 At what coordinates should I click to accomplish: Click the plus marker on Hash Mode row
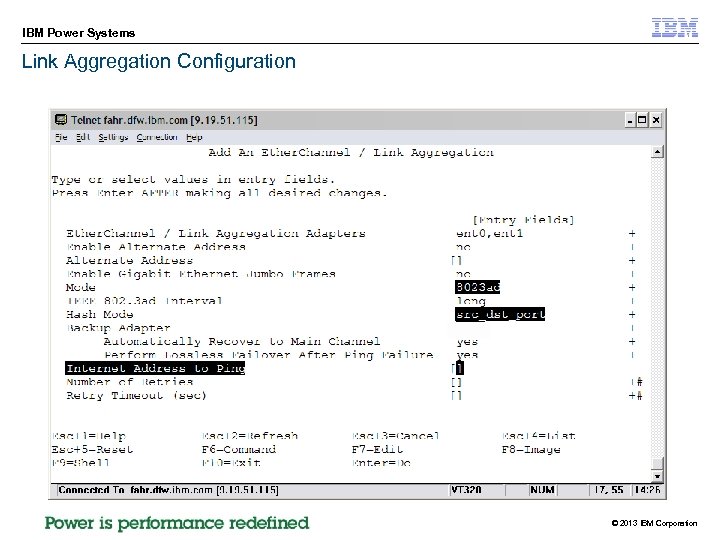coord(632,314)
